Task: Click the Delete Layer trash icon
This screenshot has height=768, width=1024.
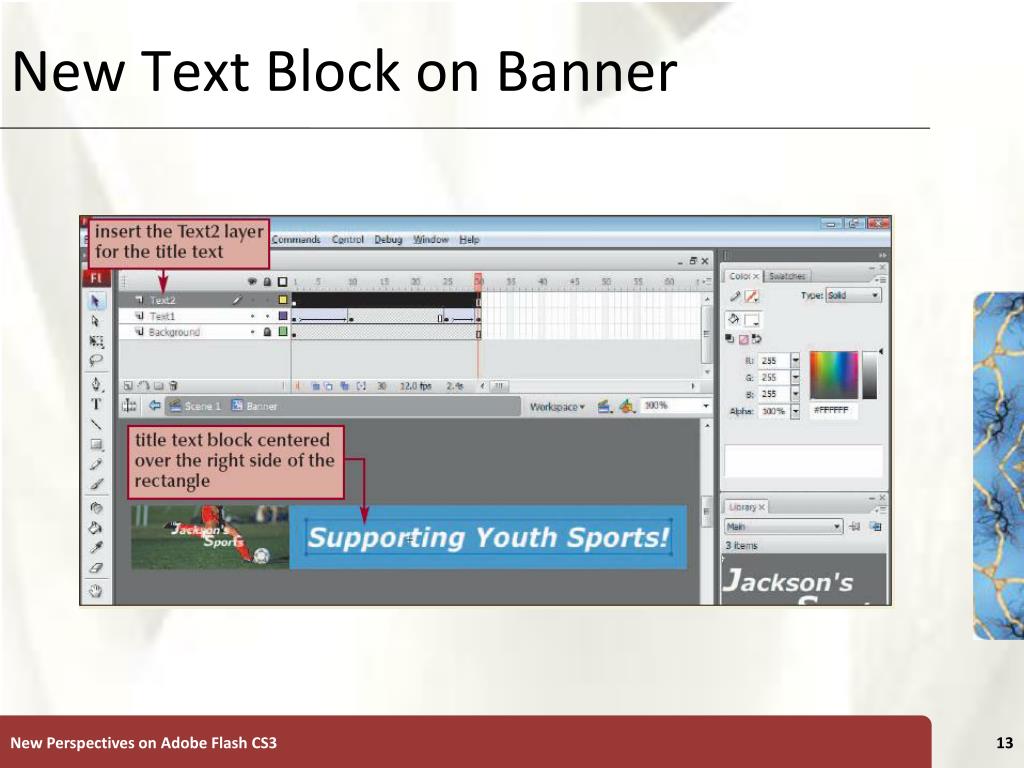Action: point(174,386)
